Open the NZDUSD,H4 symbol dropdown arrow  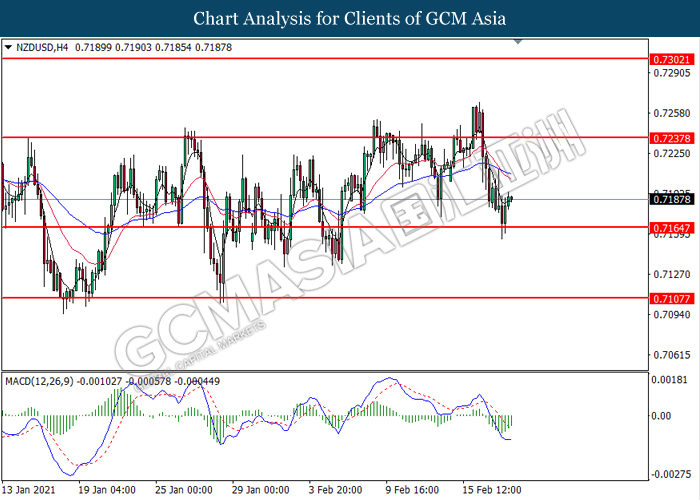click(x=8, y=47)
